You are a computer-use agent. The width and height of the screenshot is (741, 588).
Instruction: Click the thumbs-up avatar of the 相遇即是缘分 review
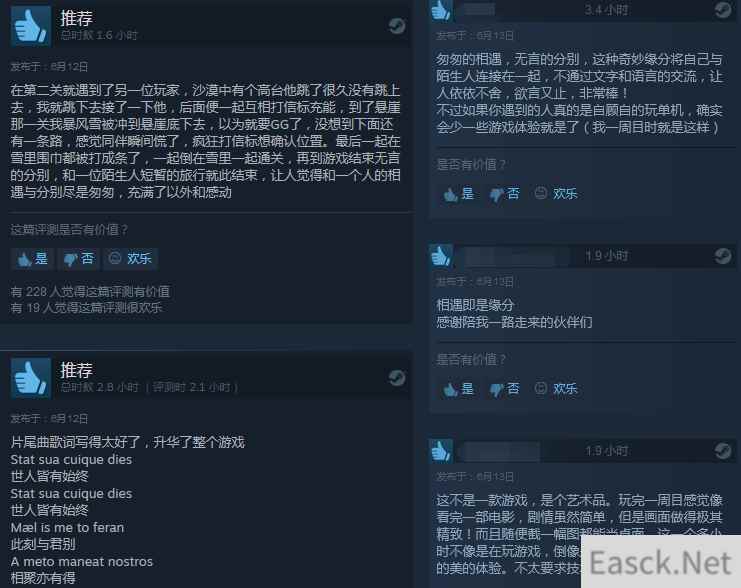[x=441, y=256]
